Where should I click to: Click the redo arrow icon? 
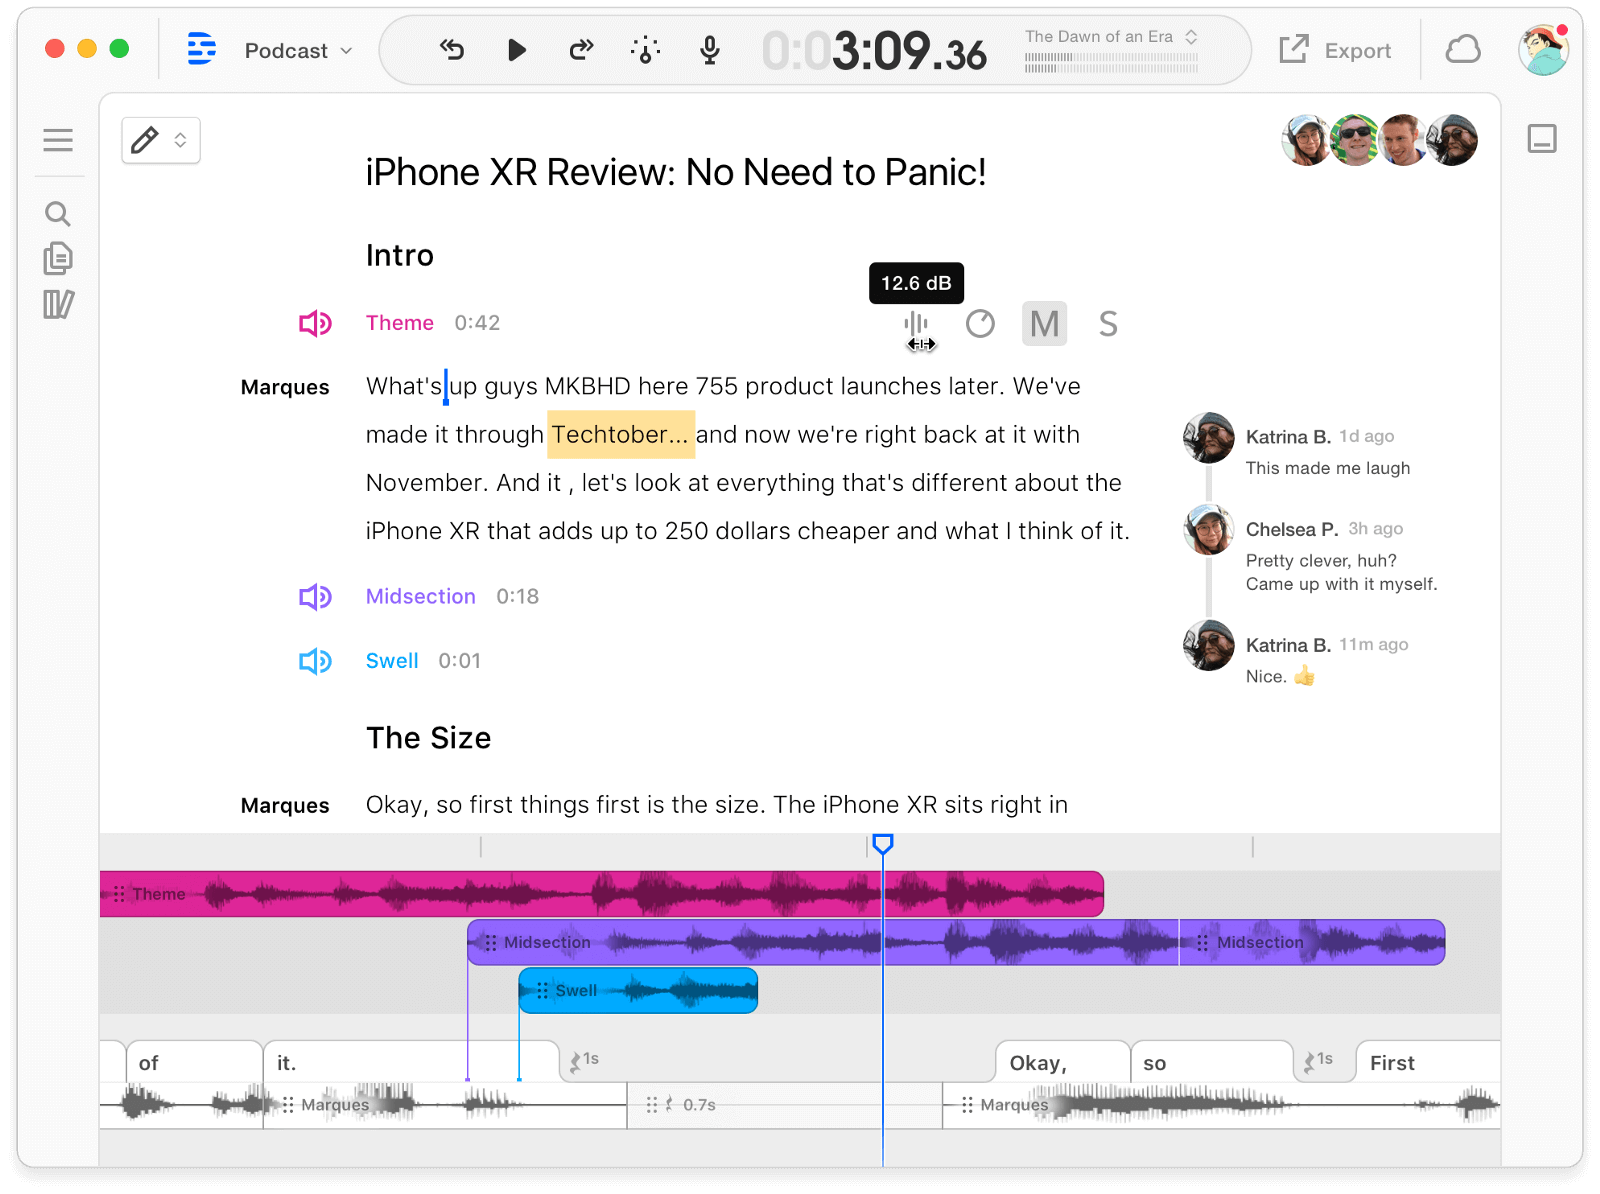pos(581,49)
